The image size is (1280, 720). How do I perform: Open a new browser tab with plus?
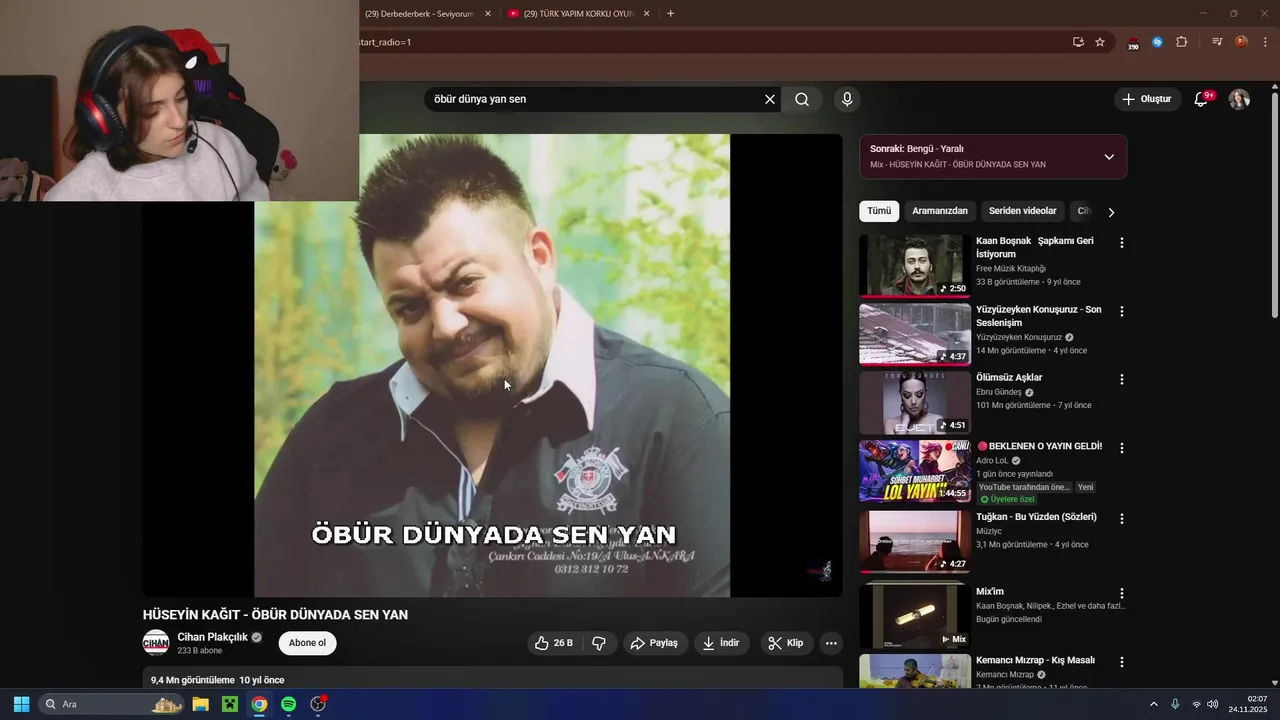pos(670,14)
